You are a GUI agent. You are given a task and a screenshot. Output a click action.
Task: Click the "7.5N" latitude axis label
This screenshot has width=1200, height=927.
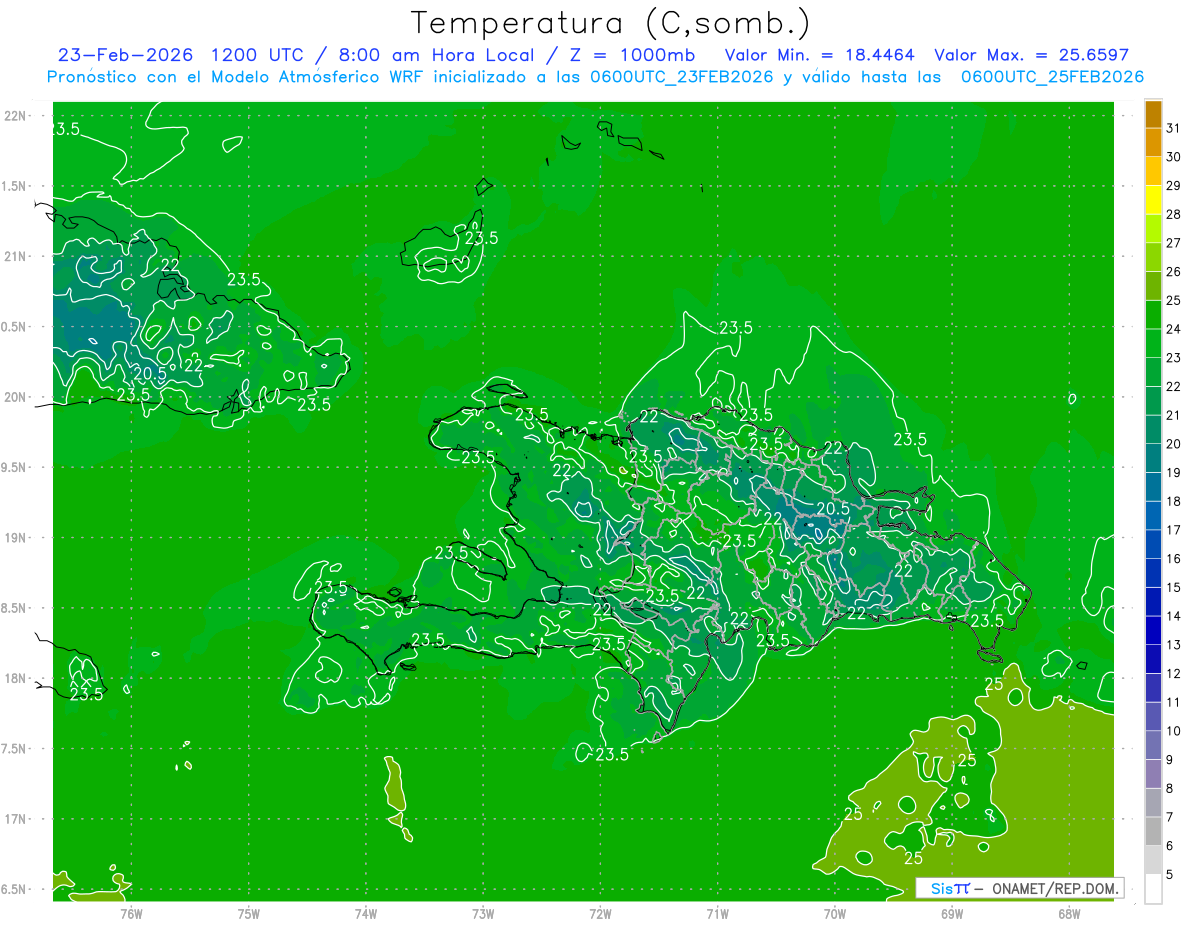(x=14, y=749)
